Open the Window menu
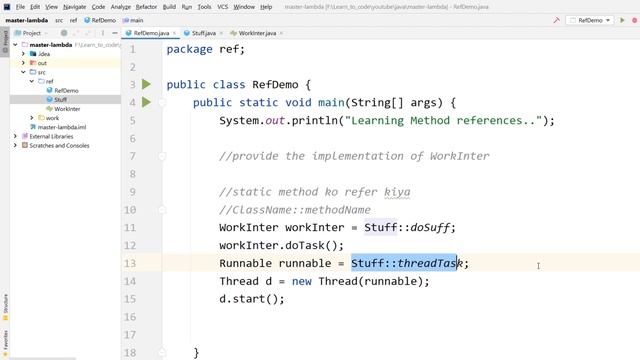Viewport: 640px width, 360px height. point(244,7)
